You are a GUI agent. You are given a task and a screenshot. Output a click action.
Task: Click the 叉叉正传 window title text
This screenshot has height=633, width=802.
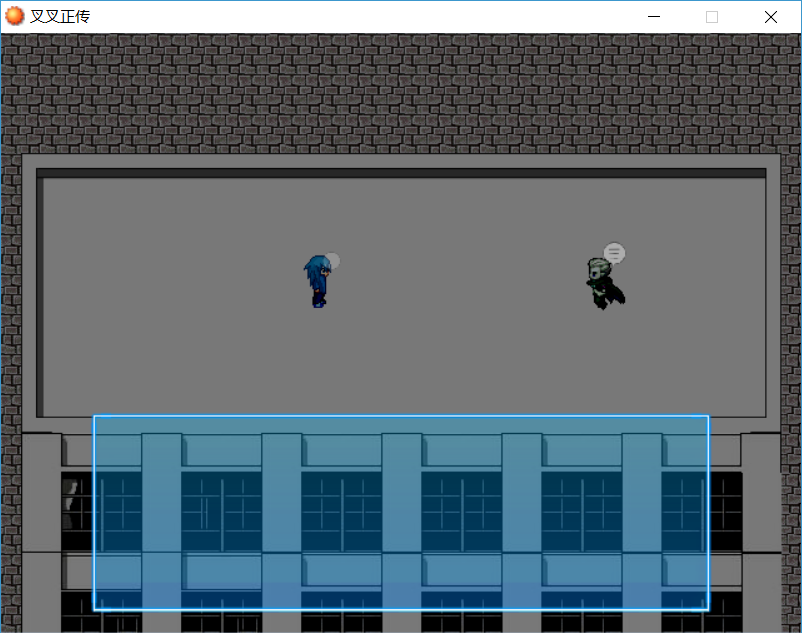(x=60, y=16)
